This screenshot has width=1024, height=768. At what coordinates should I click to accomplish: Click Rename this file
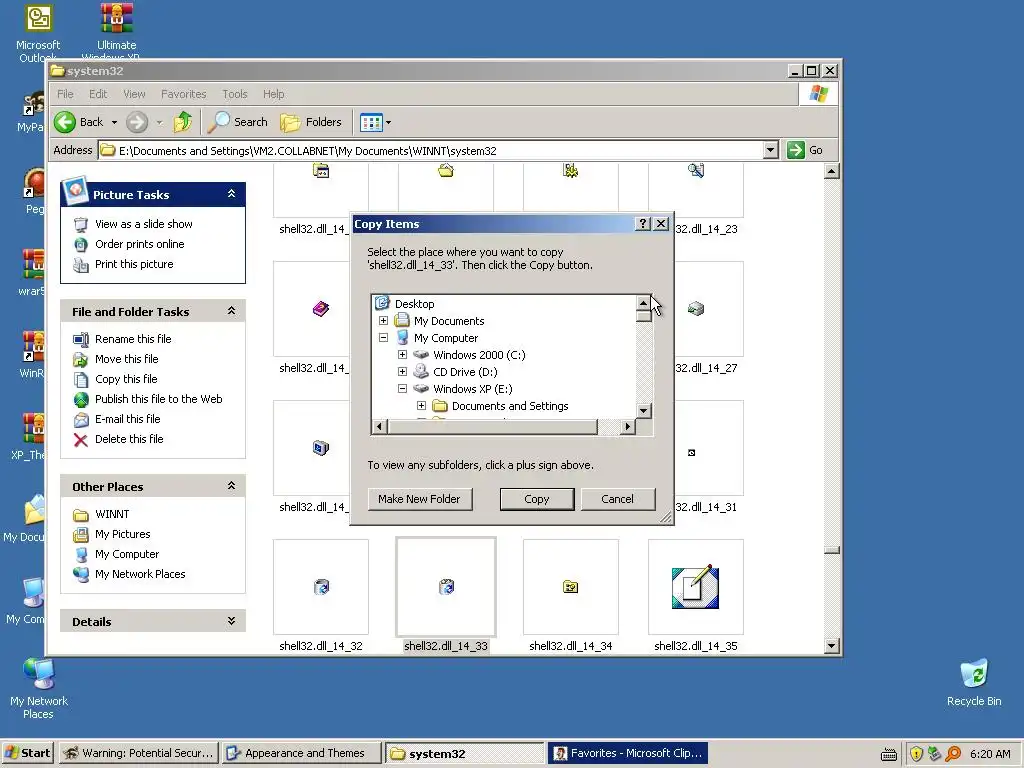[133, 339]
